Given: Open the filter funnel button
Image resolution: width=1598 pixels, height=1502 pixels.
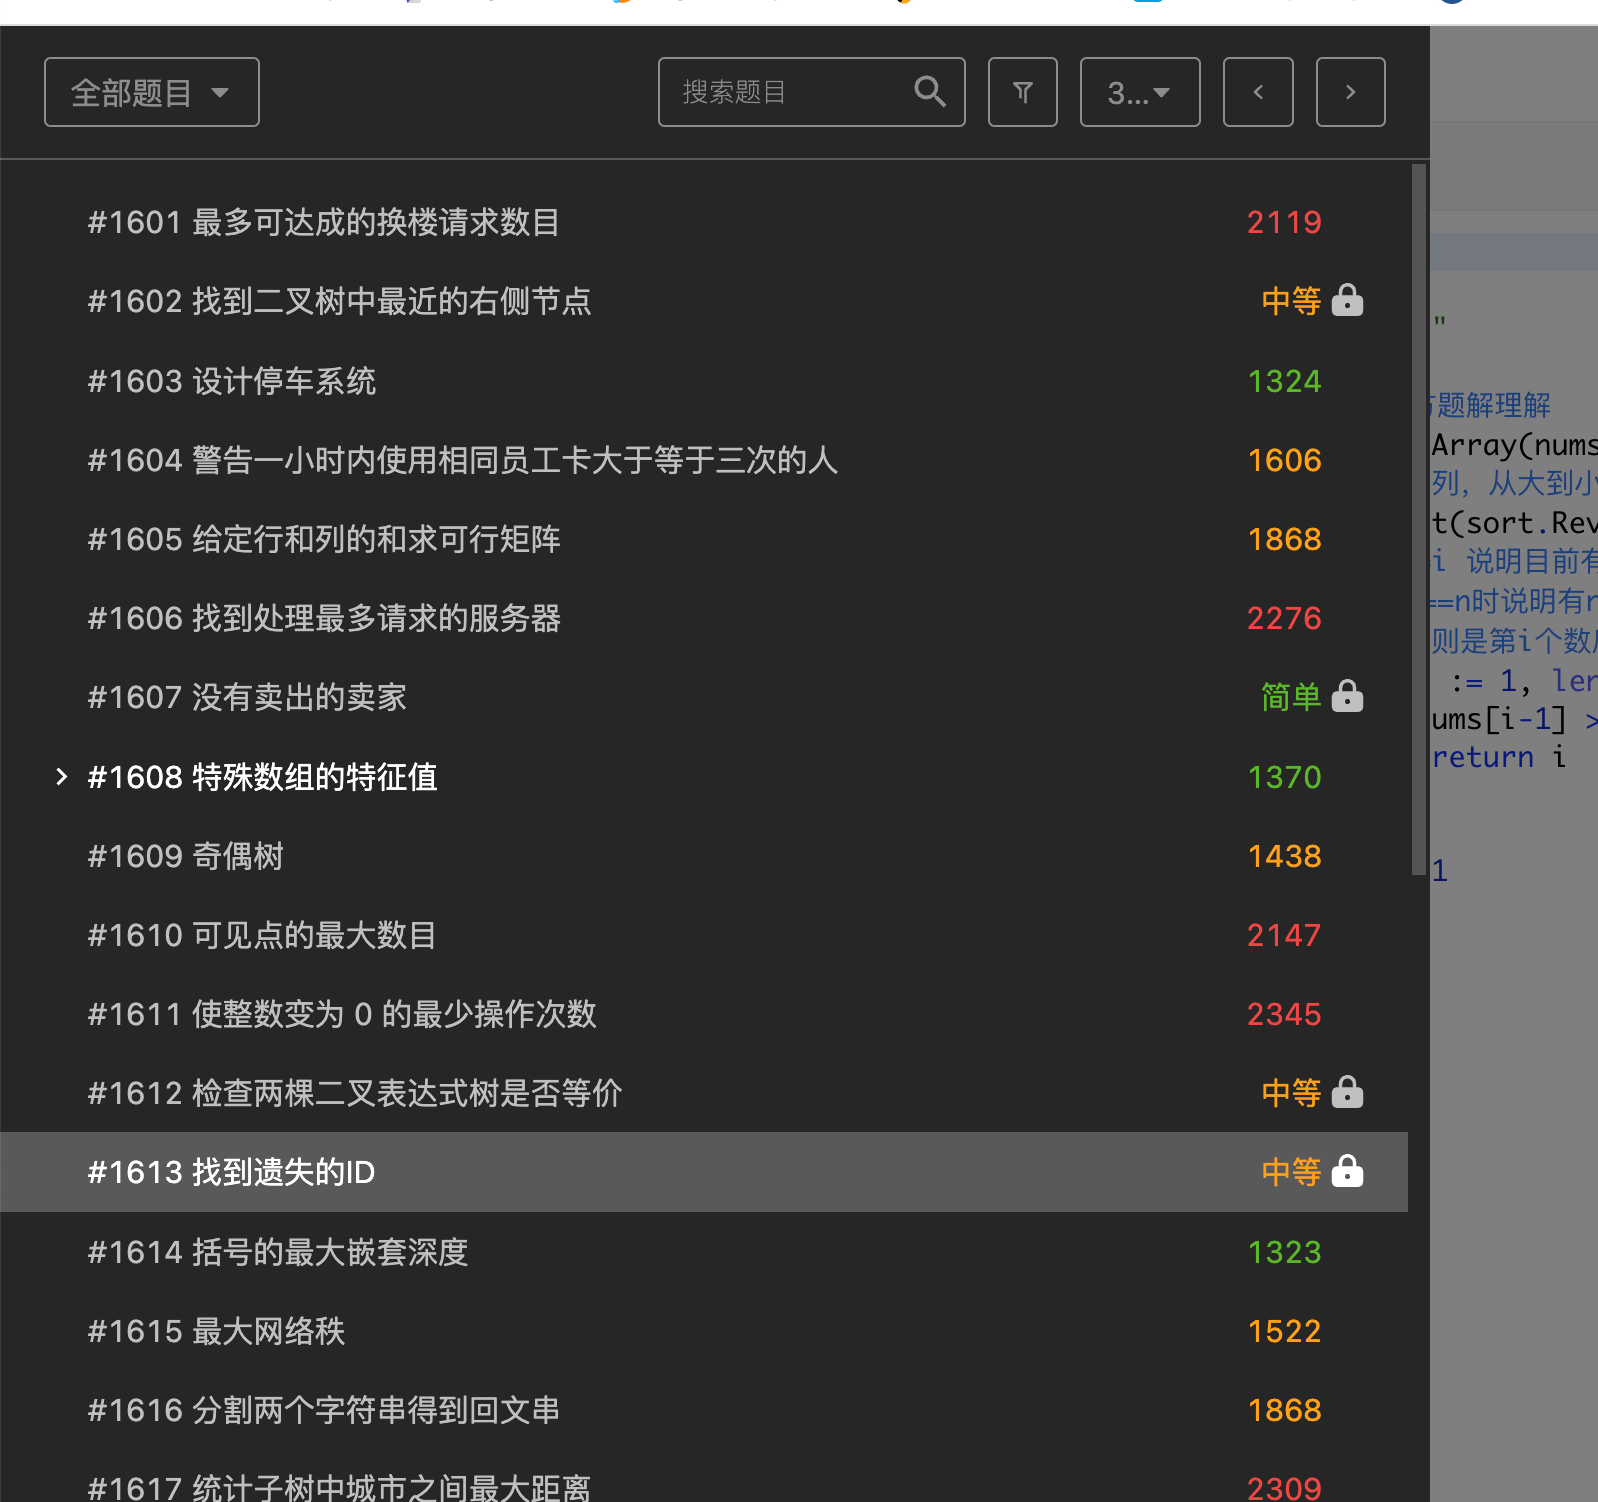Looking at the screenshot, I should tap(1022, 92).
